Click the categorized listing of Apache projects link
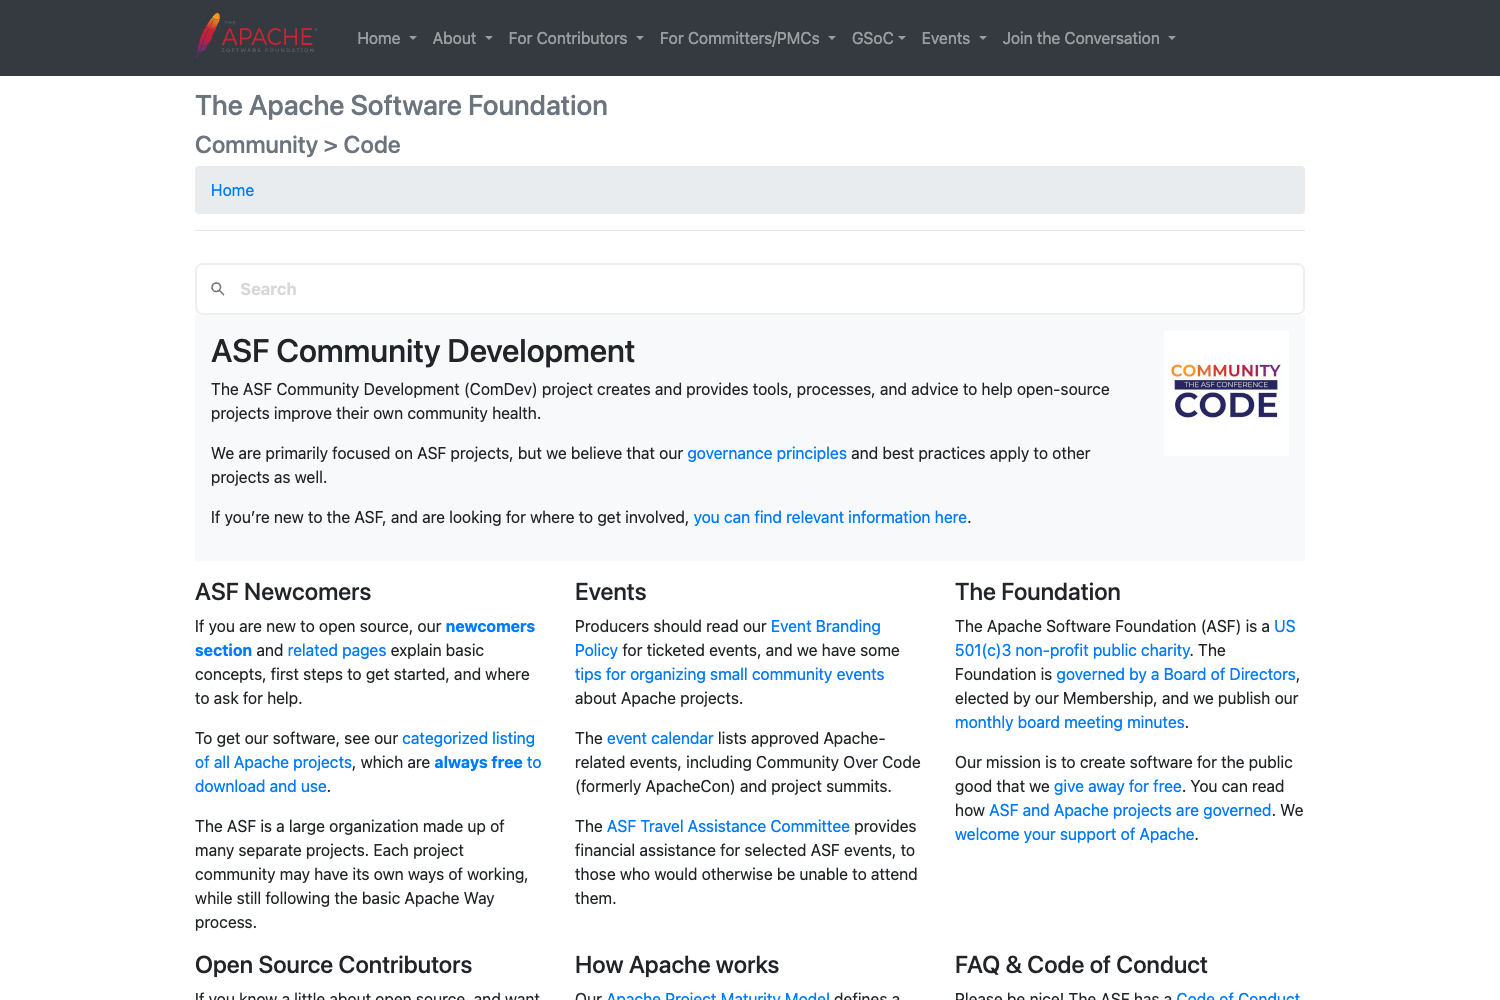Image resolution: width=1500 pixels, height=1000 pixels. (x=468, y=738)
